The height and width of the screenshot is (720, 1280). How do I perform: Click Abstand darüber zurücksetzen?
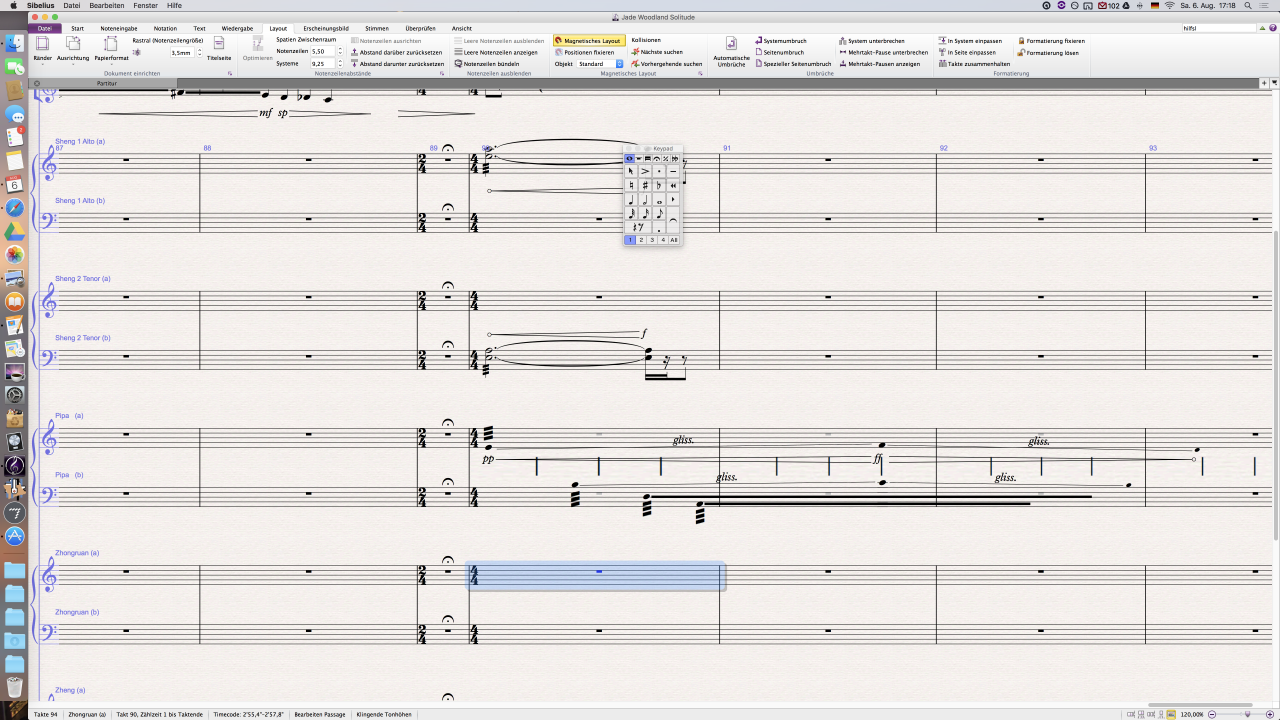pos(397,52)
